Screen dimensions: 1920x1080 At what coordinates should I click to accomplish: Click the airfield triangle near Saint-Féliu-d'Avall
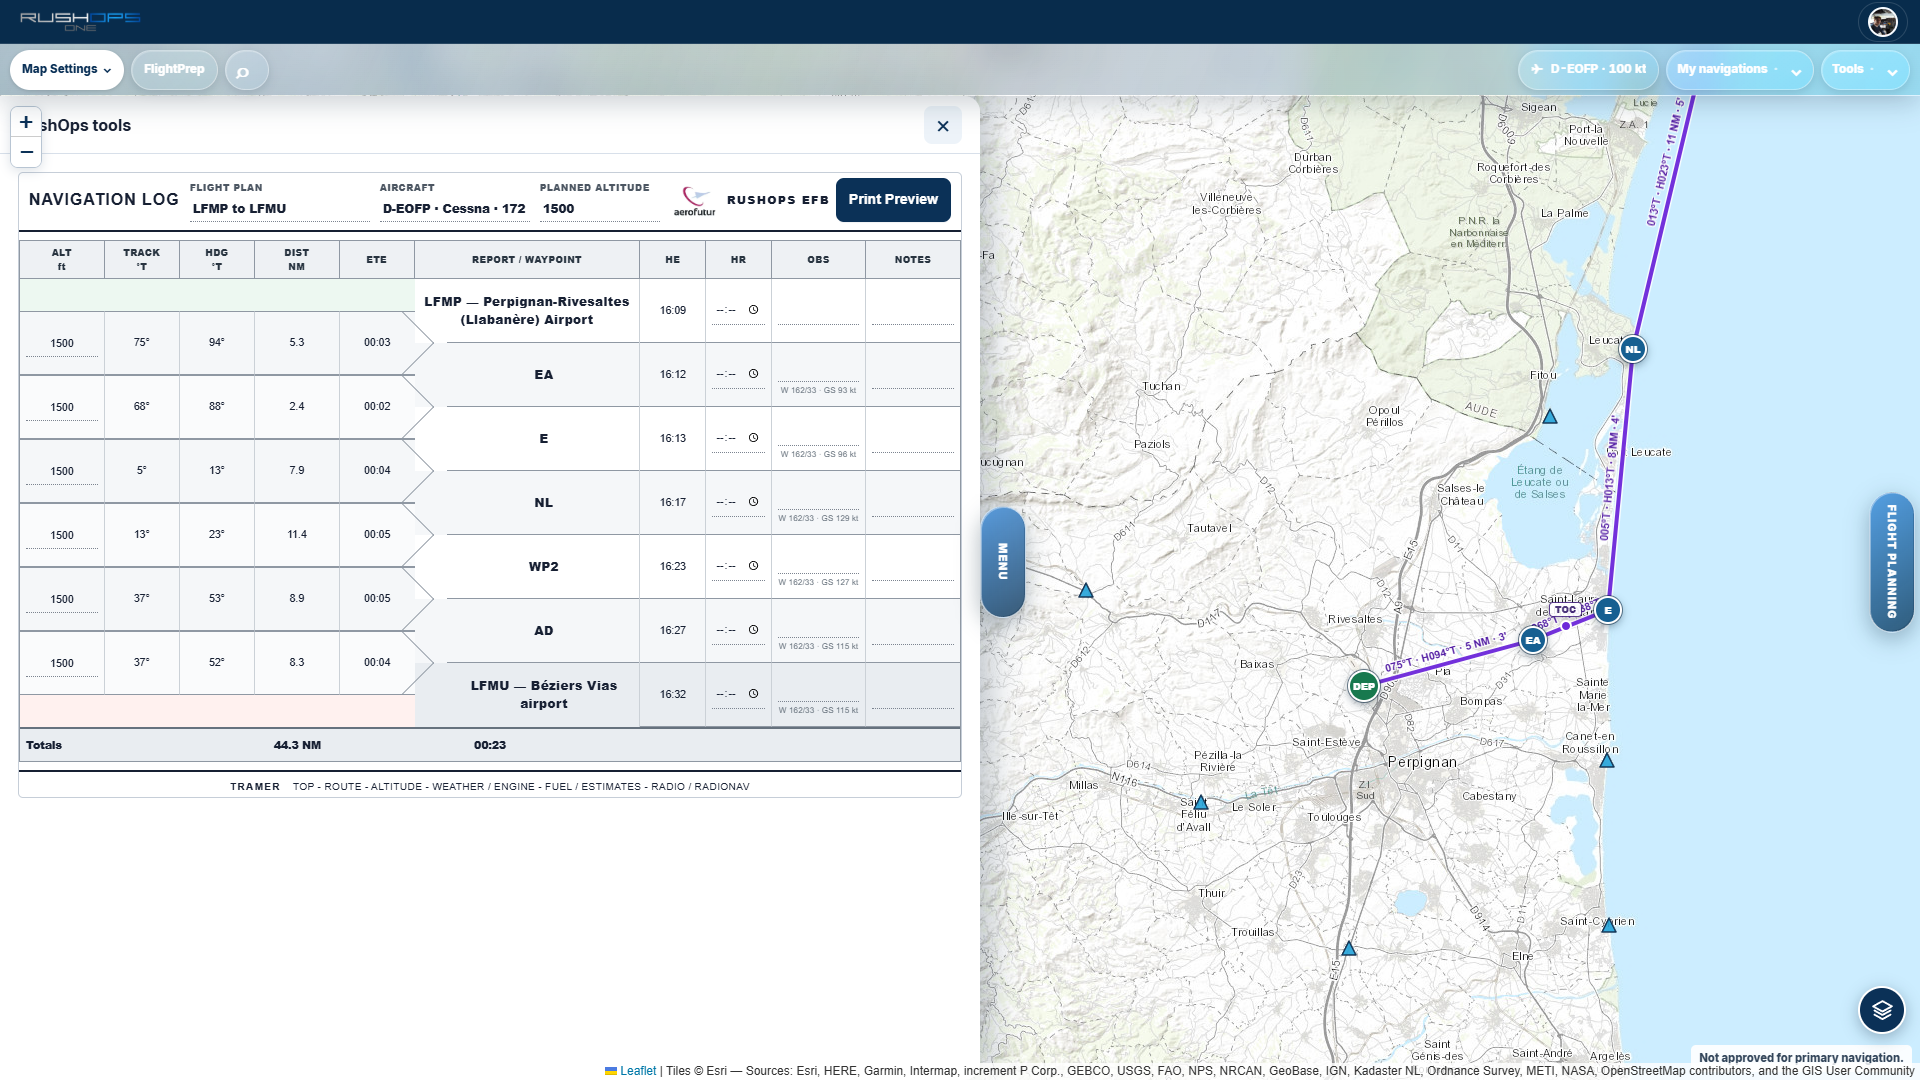(x=1201, y=803)
